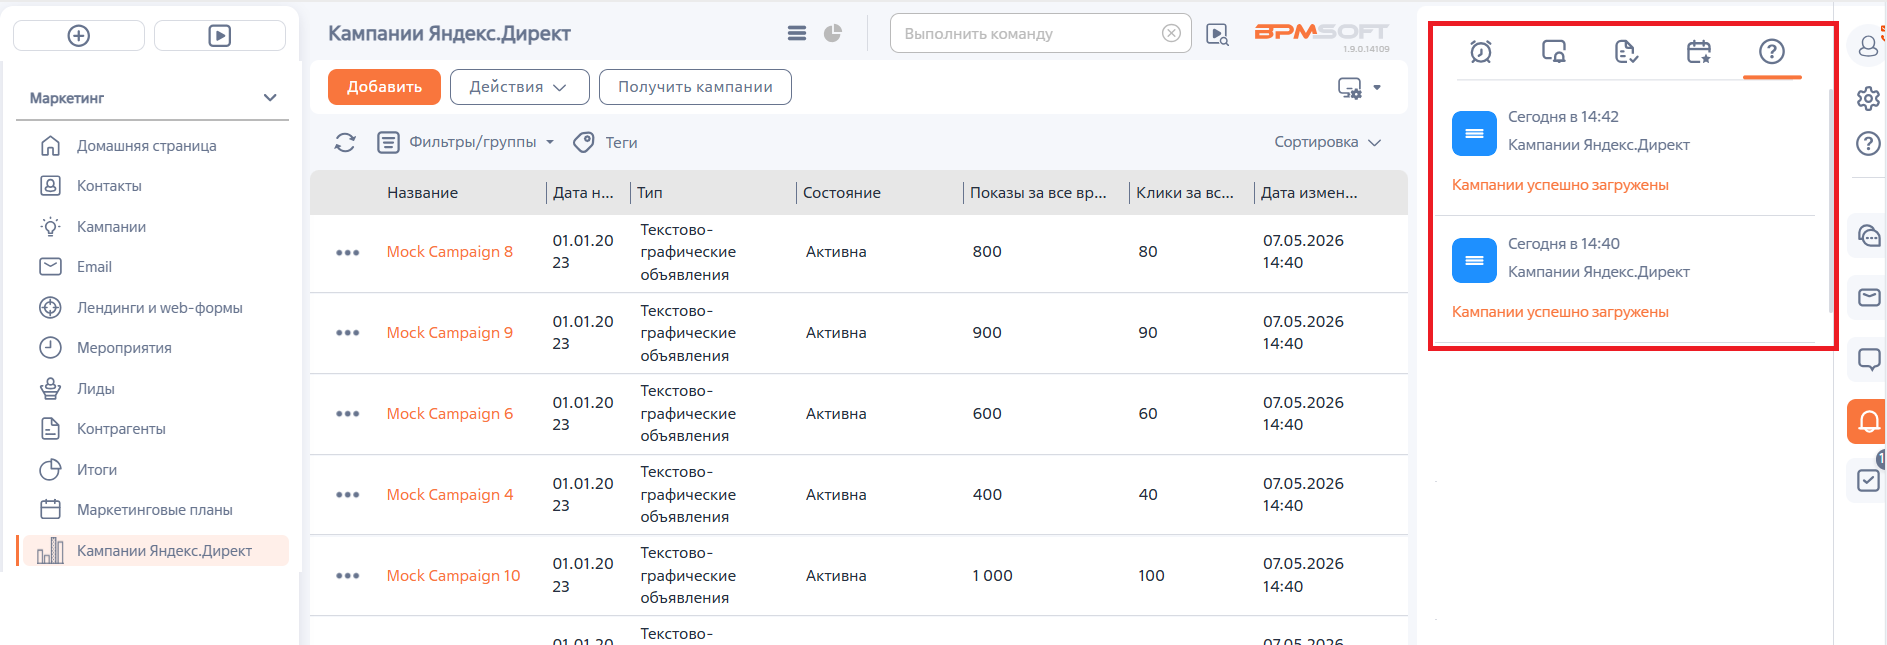The height and width of the screenshot is (645, 1887).
Task: Open the chat bubbles icon
Action: [x=1868, y=236]
